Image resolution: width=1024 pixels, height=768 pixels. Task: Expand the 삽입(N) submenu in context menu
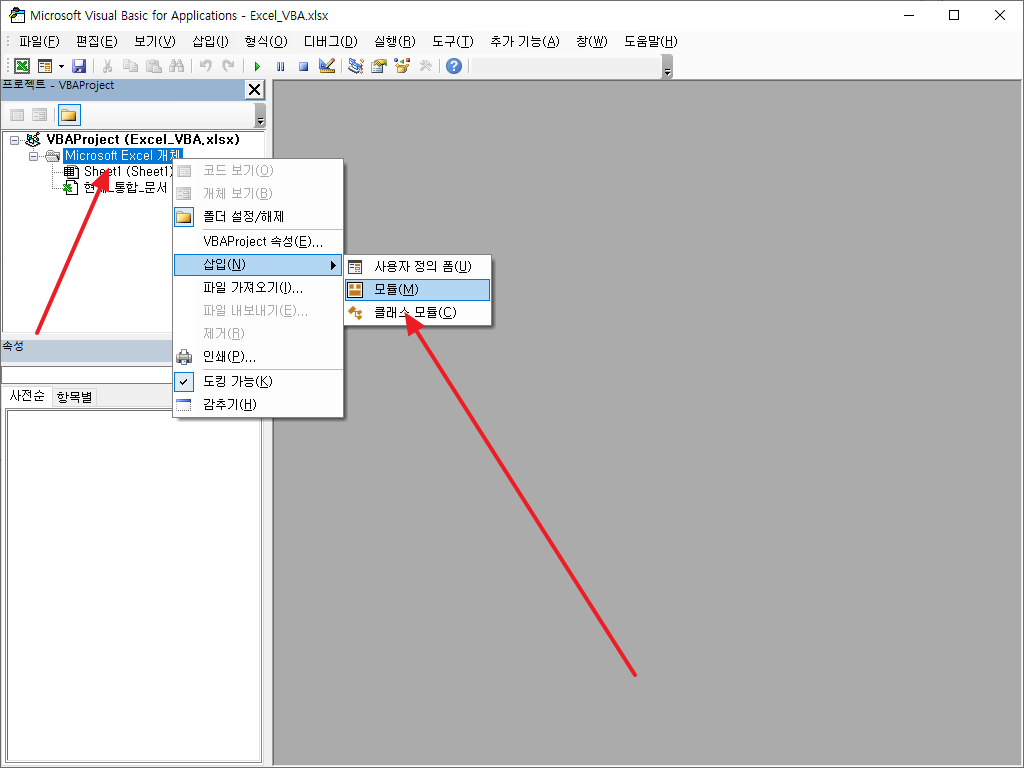[x=258, y=265]
